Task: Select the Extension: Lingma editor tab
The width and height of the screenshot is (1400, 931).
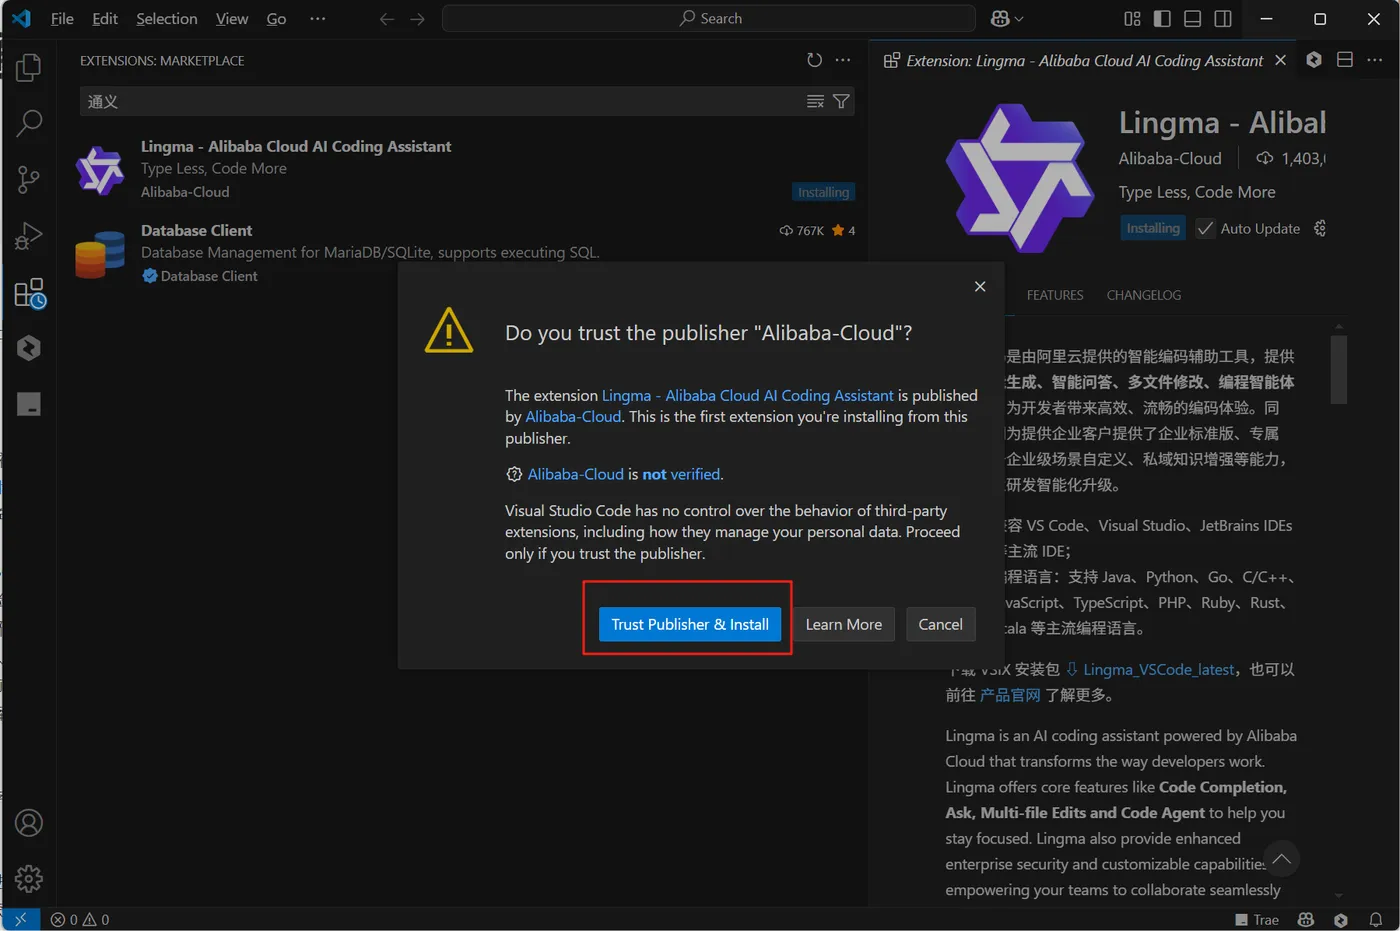Action: (x=1085, y=61)
